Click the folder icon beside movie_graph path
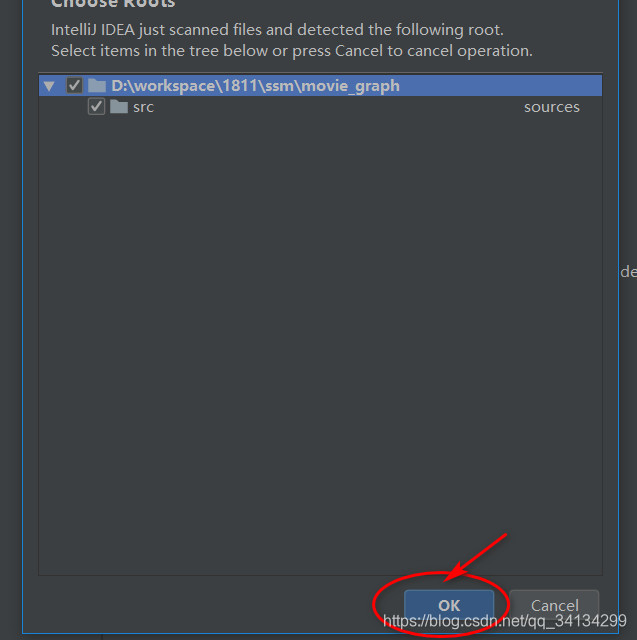The width and height of the screenshot is (637, 640). pos(97,86)
